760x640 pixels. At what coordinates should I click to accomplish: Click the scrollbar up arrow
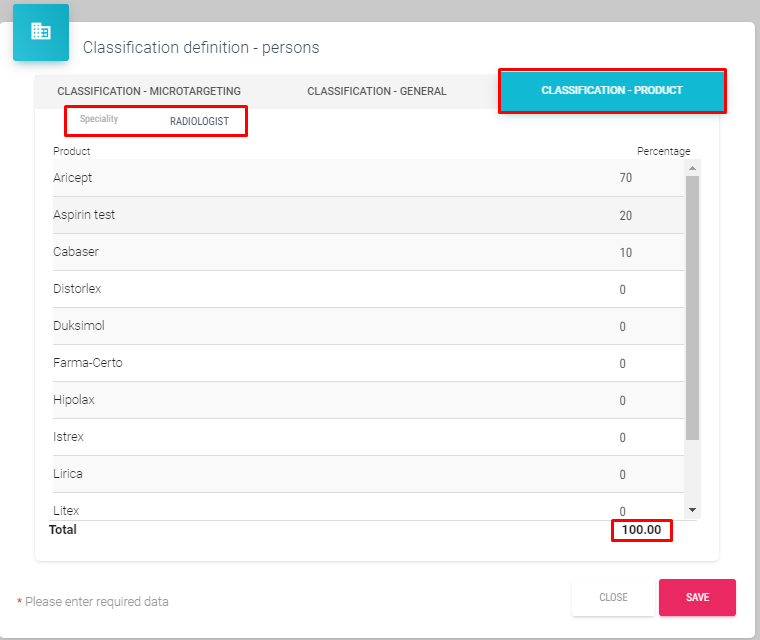692,169
